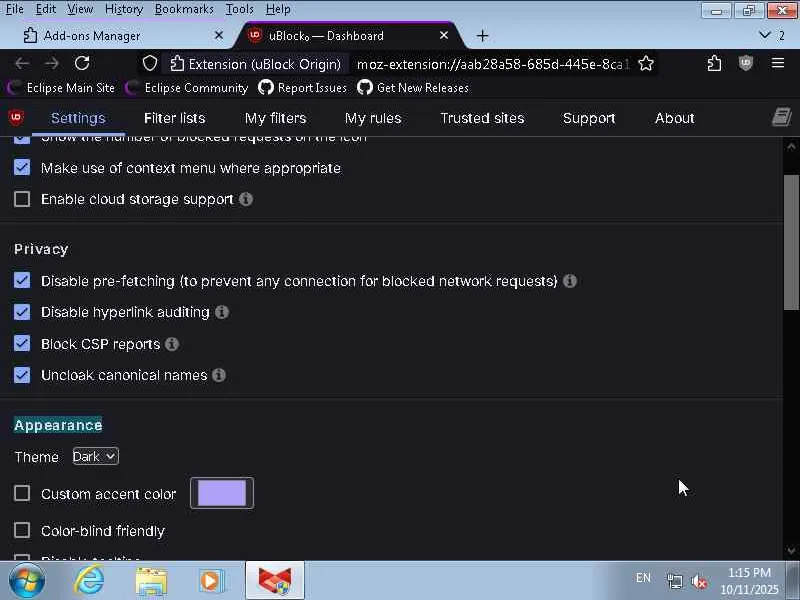The height and width of the screenshot is (600, 800).
Task: Enable Color-blind friendly checkbox
Action: pyautogui.click(x=22, y=530)
